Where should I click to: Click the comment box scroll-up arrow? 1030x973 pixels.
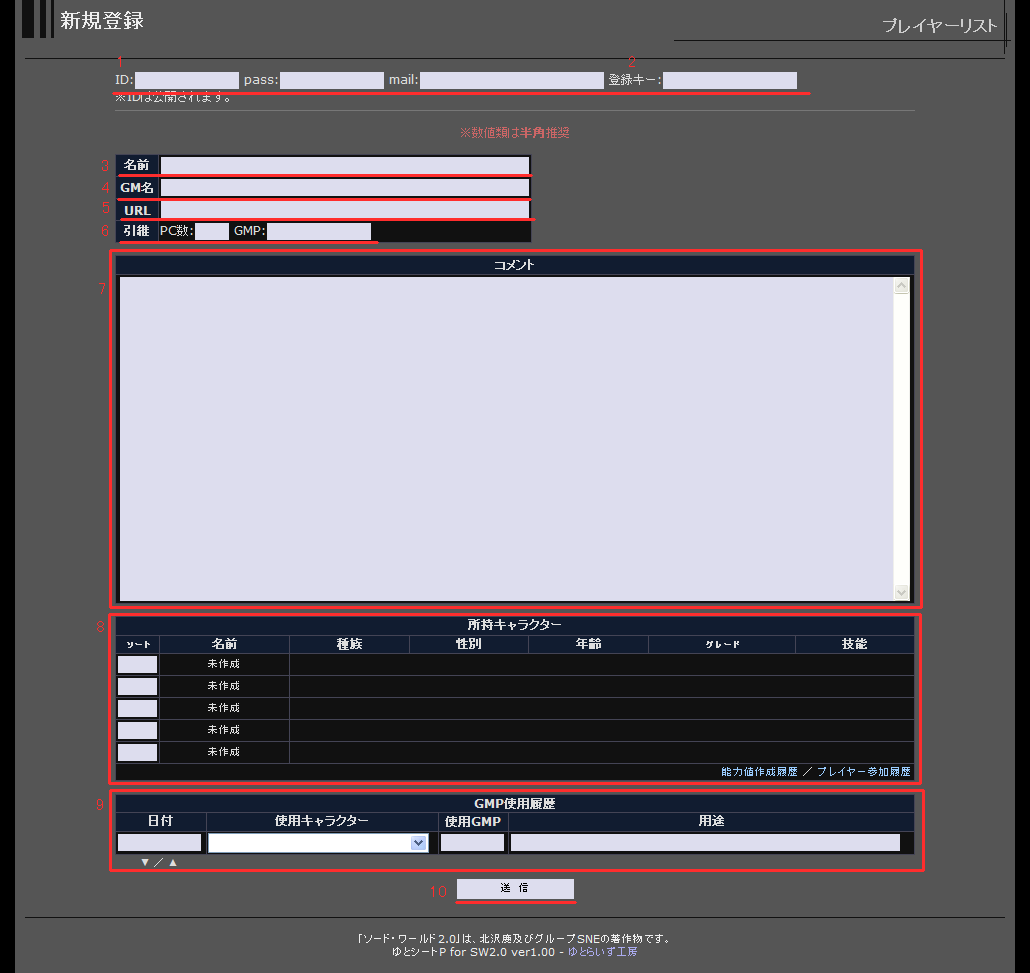click(901, 286)
